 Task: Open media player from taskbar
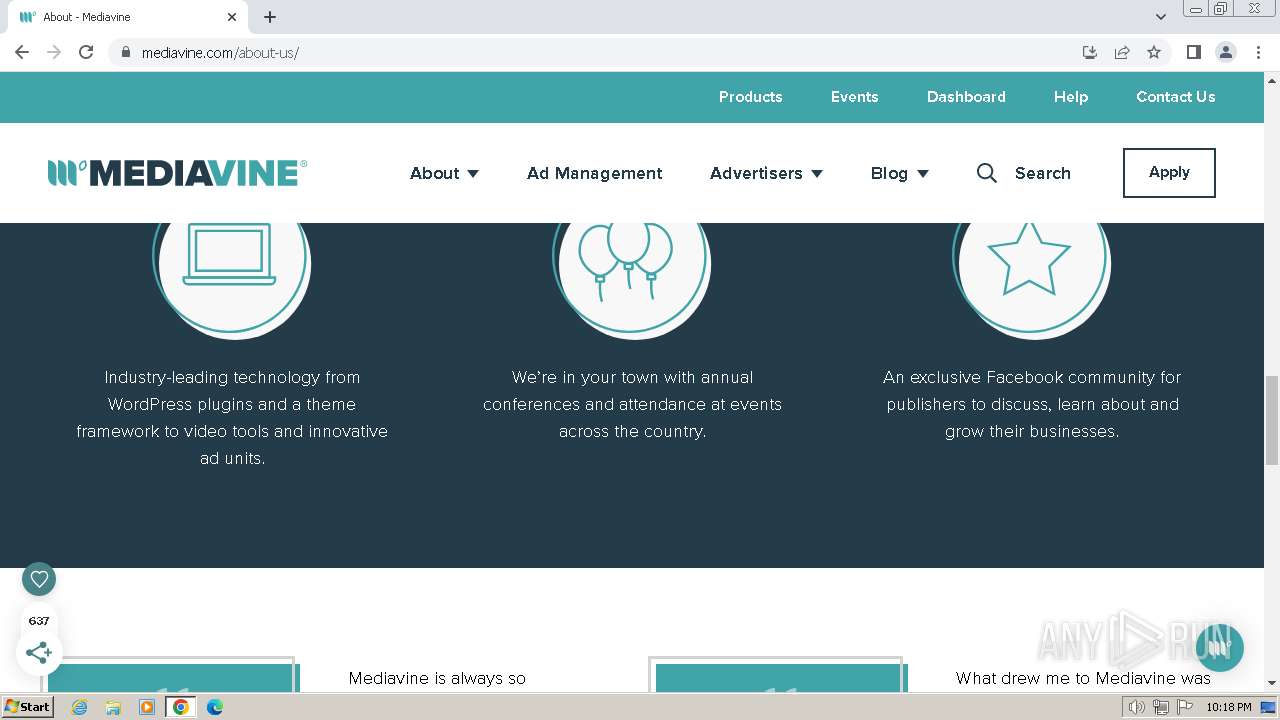click(147, 707)
